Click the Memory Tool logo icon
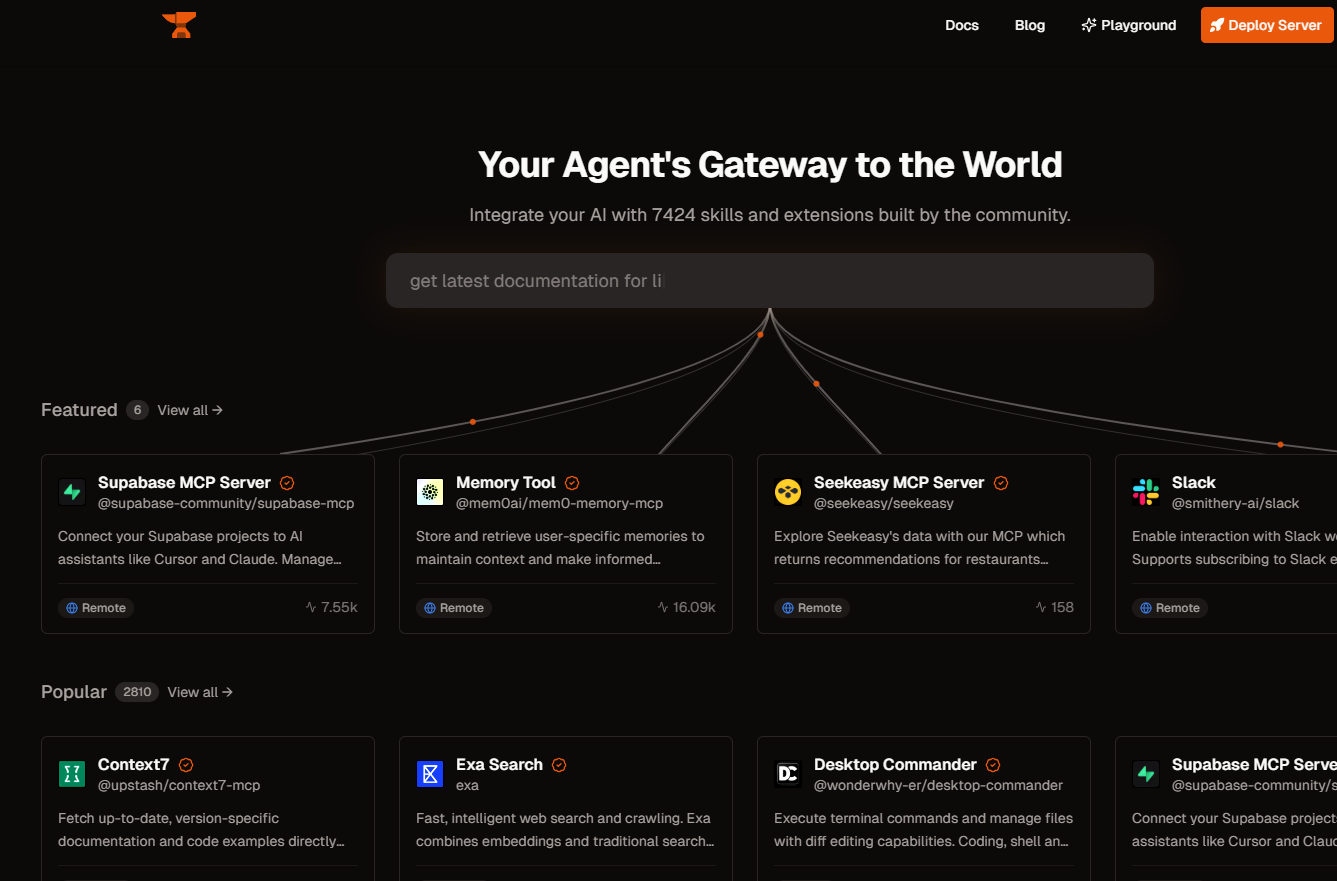The image size is (1337, 881). pos(430,492)
